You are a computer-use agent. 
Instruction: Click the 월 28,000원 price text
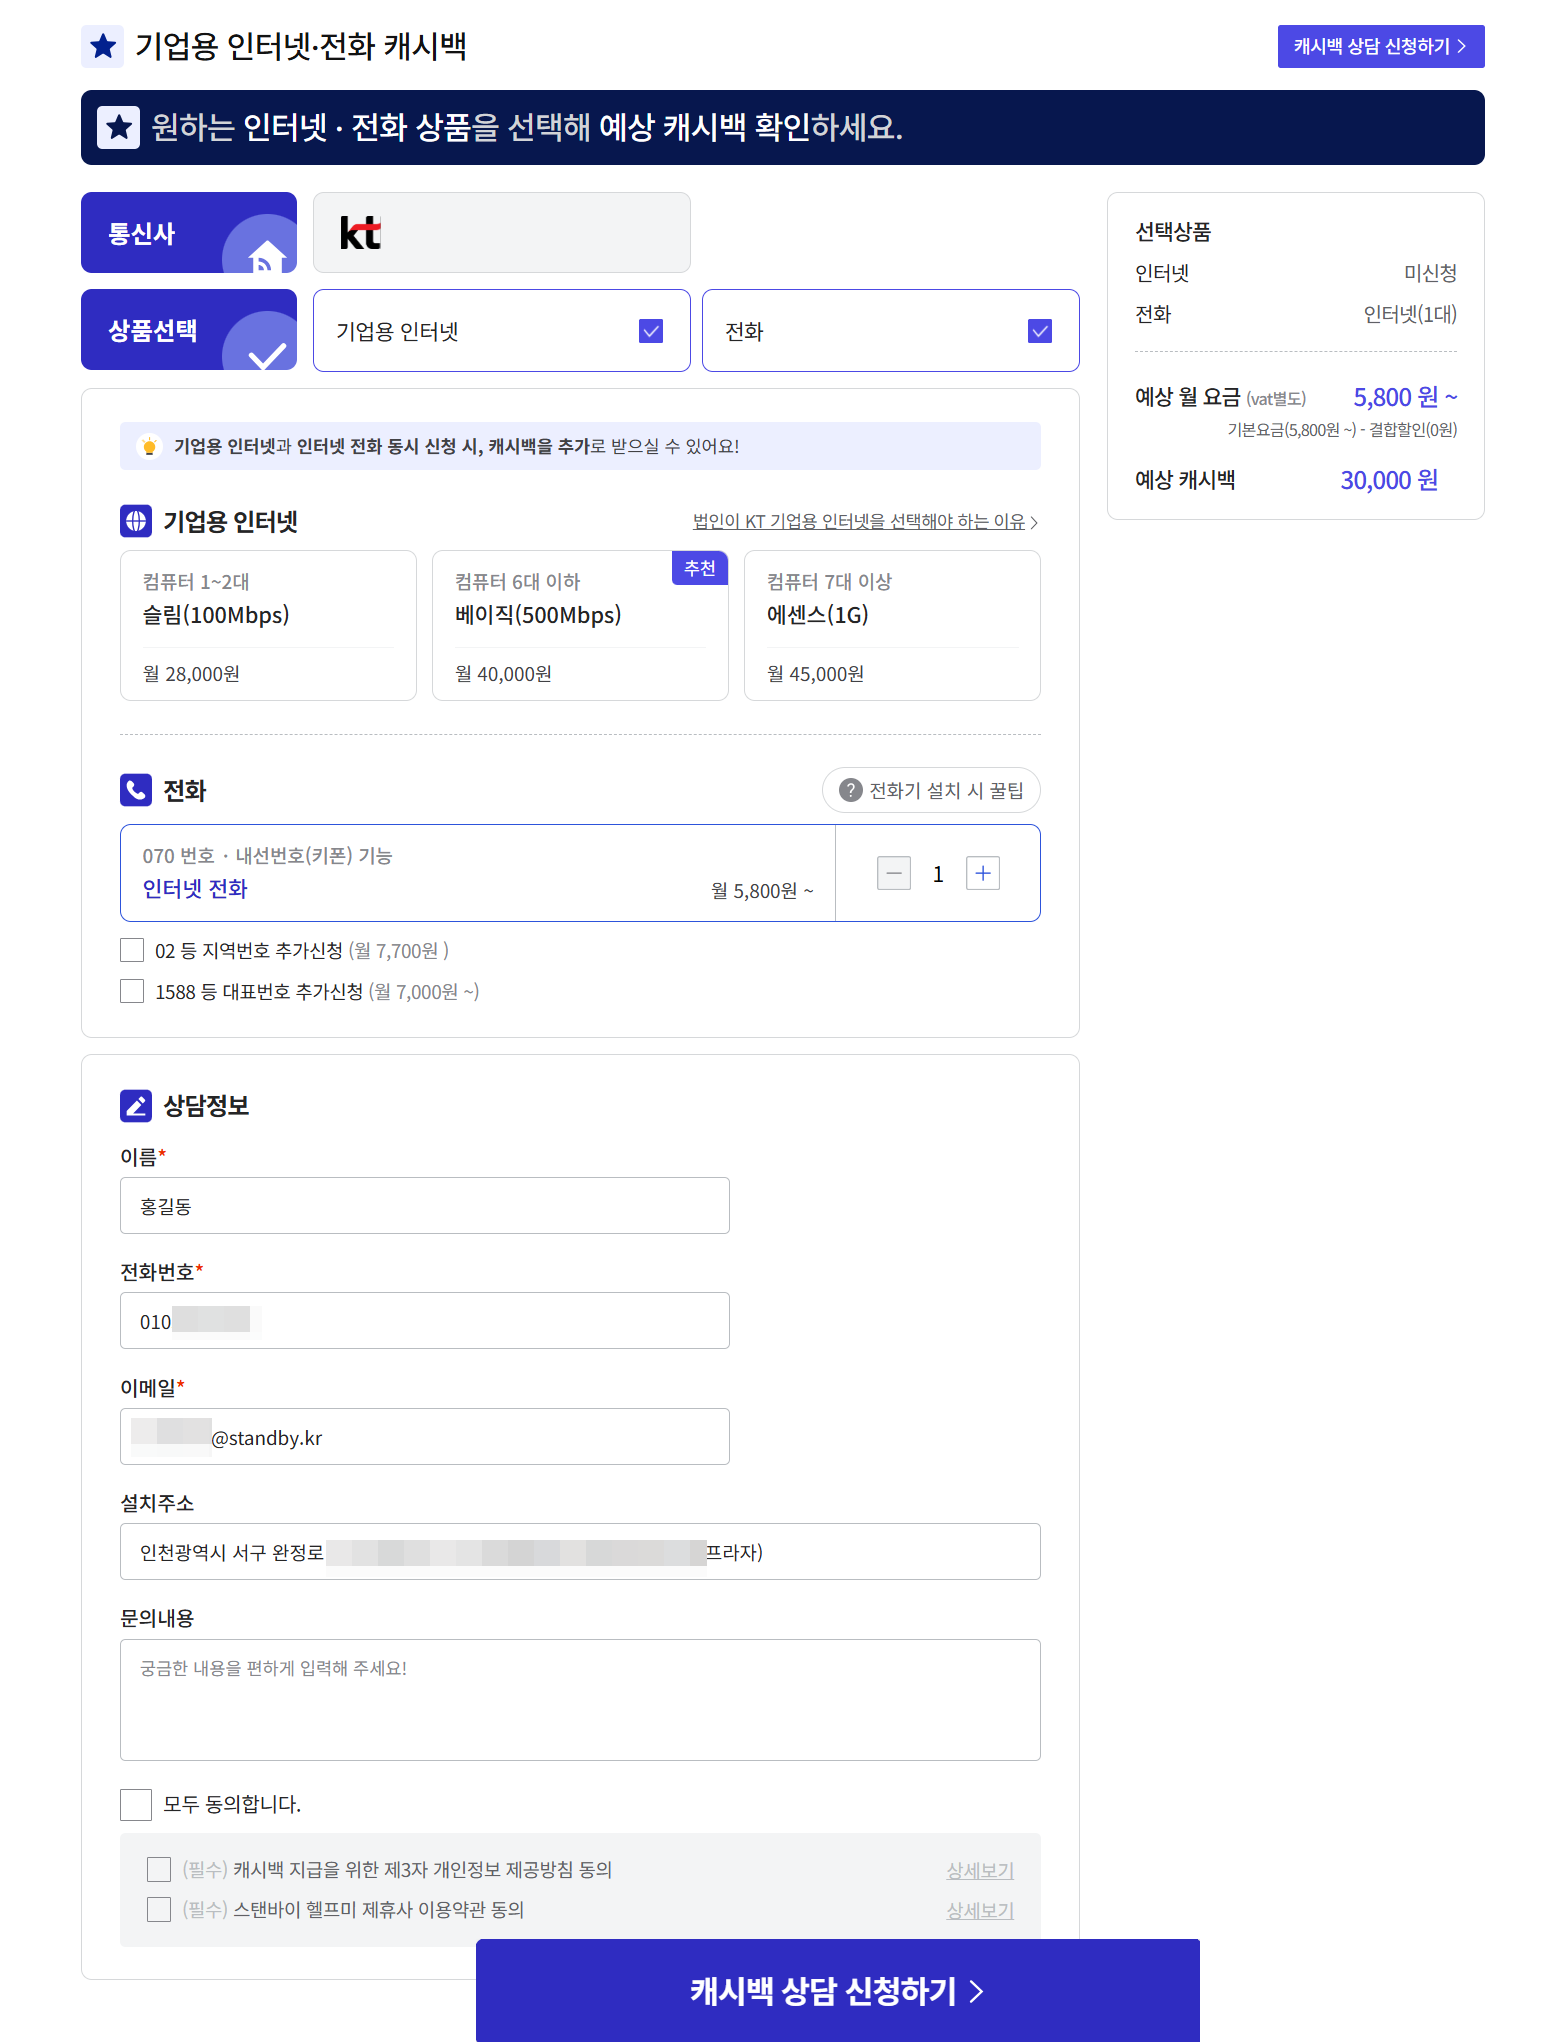point(191,674)
